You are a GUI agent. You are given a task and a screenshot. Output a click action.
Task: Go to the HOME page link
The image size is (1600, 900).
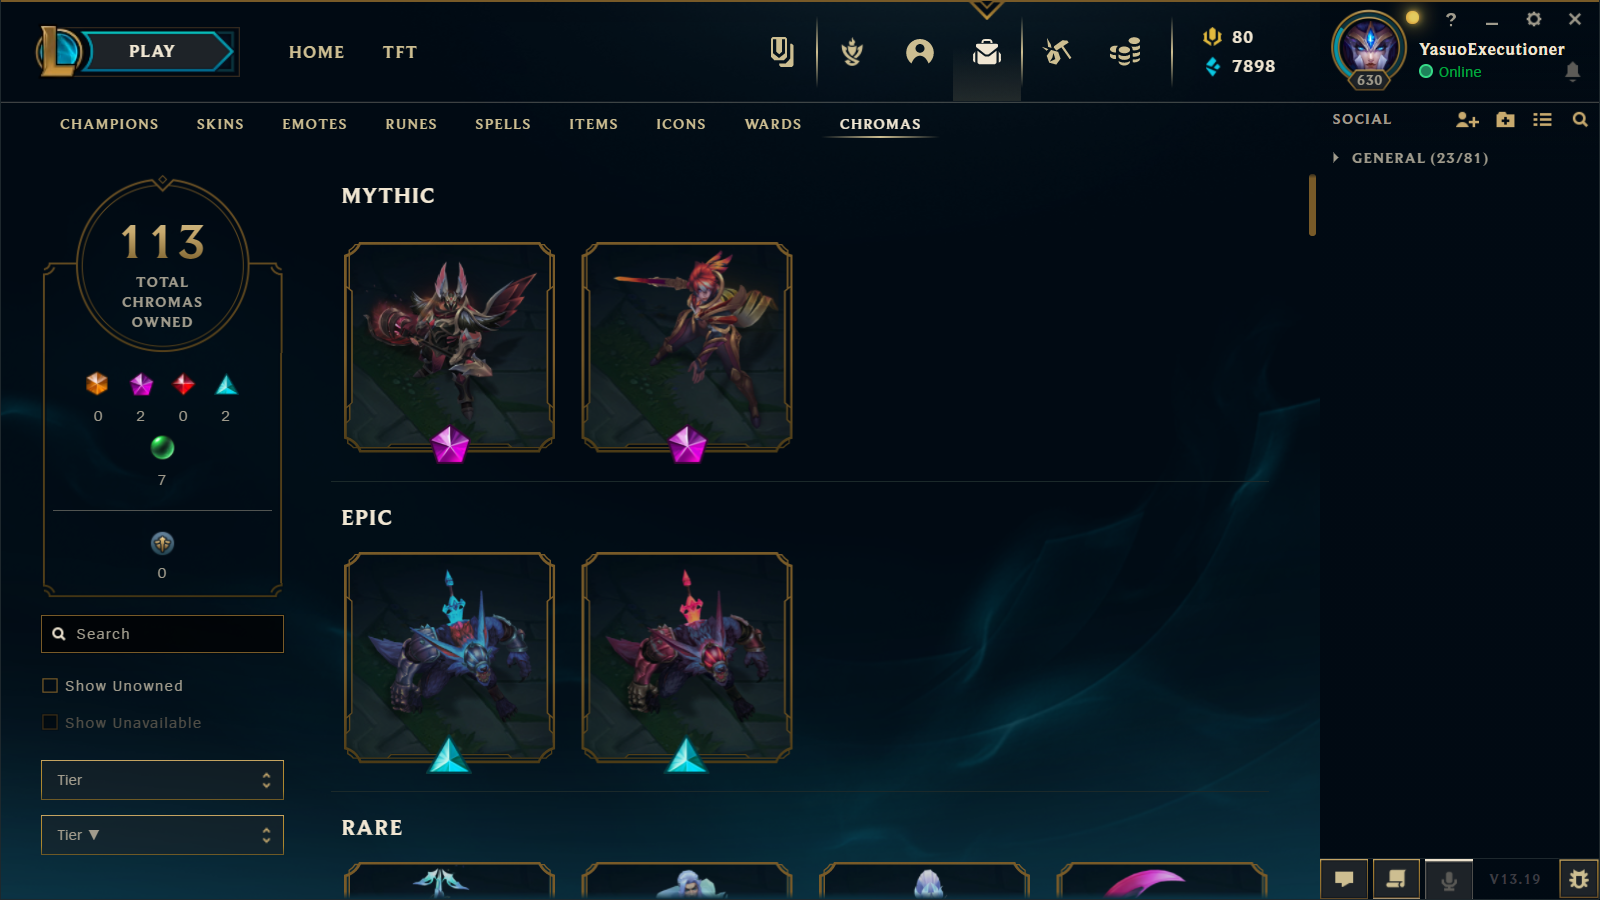click(316, 52)
